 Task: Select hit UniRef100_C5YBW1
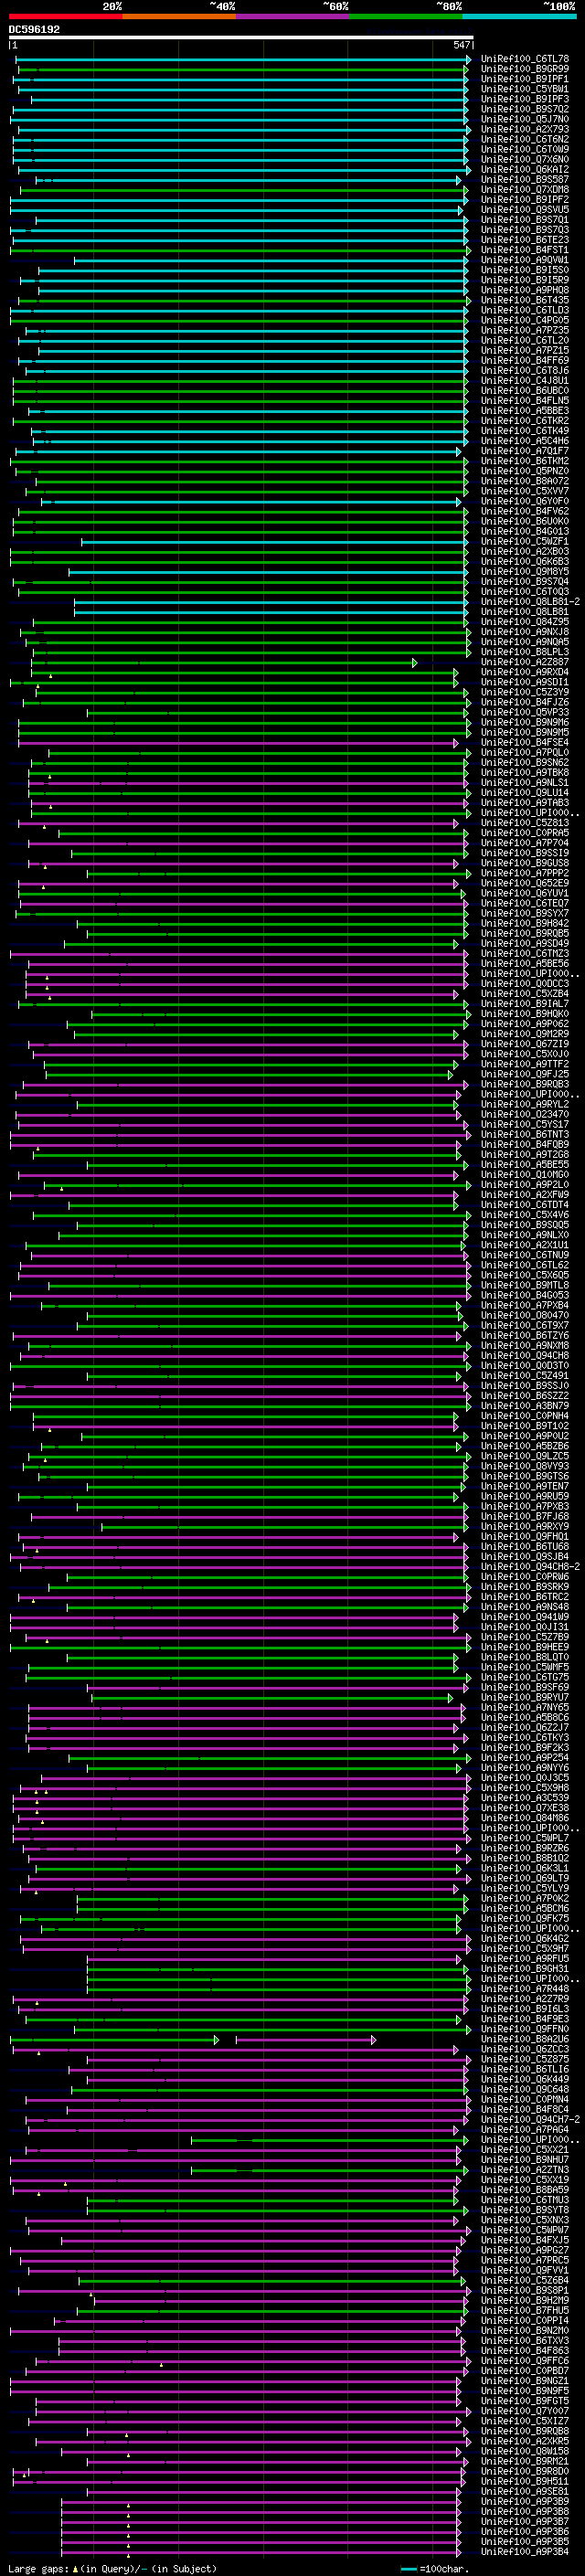coord(525,89)
